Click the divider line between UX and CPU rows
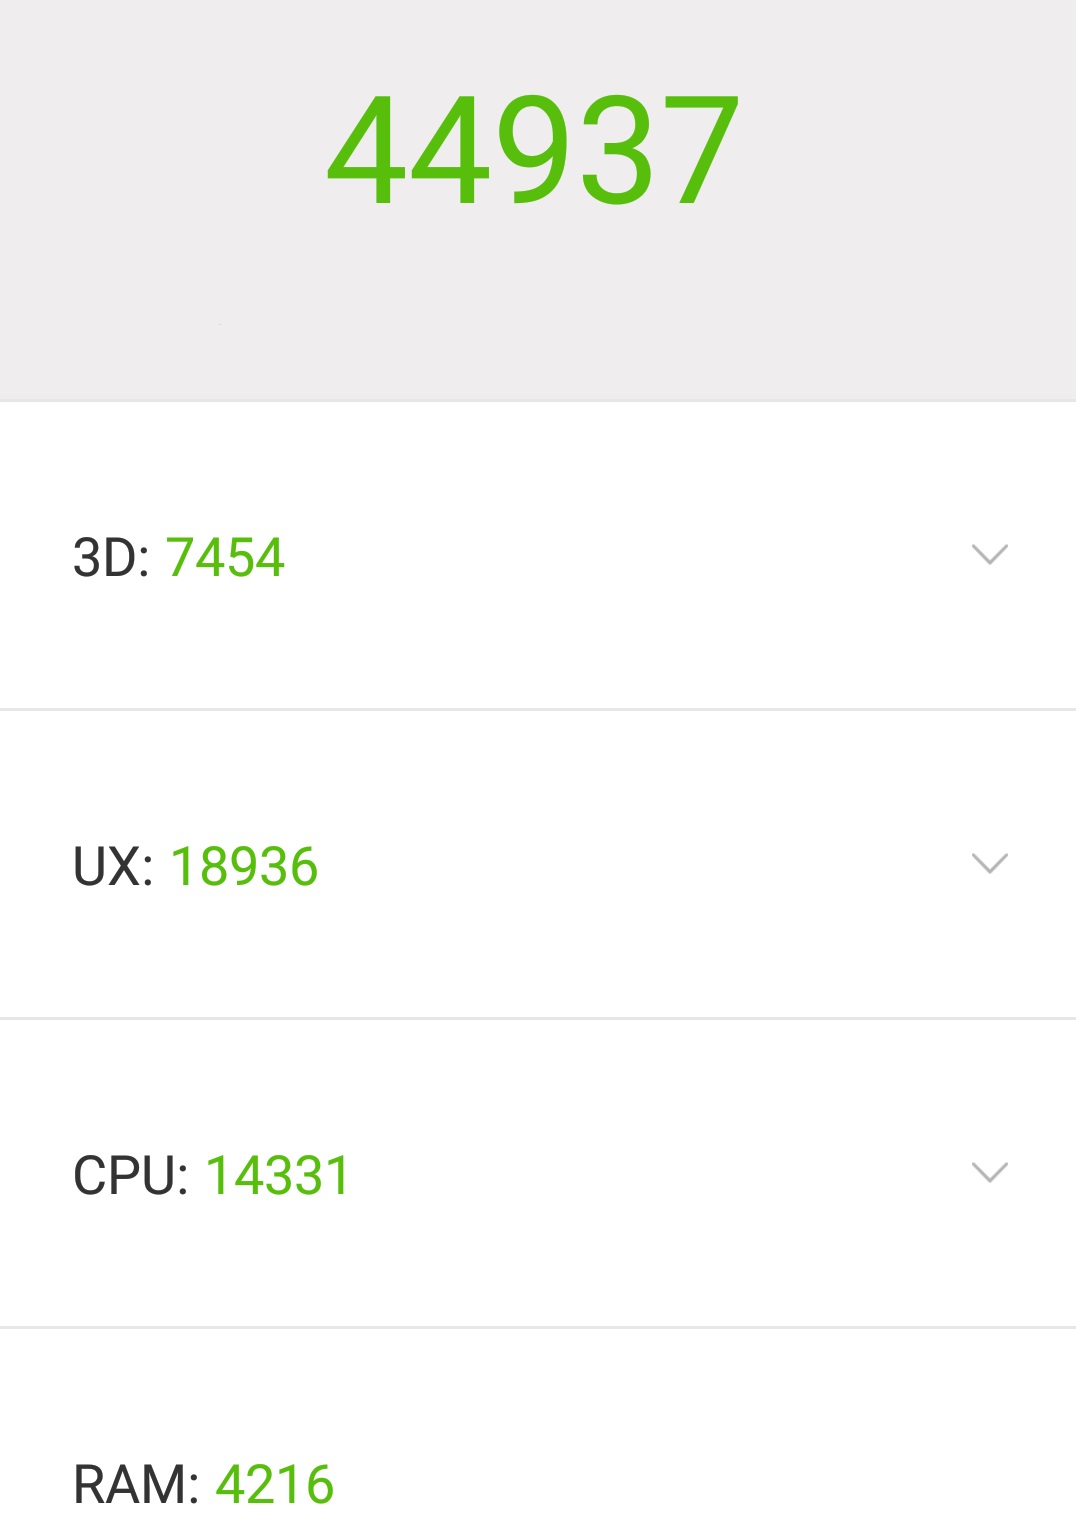Image resolution: width=1076 pixels, height=1529 pixels. click(538, 1018)
